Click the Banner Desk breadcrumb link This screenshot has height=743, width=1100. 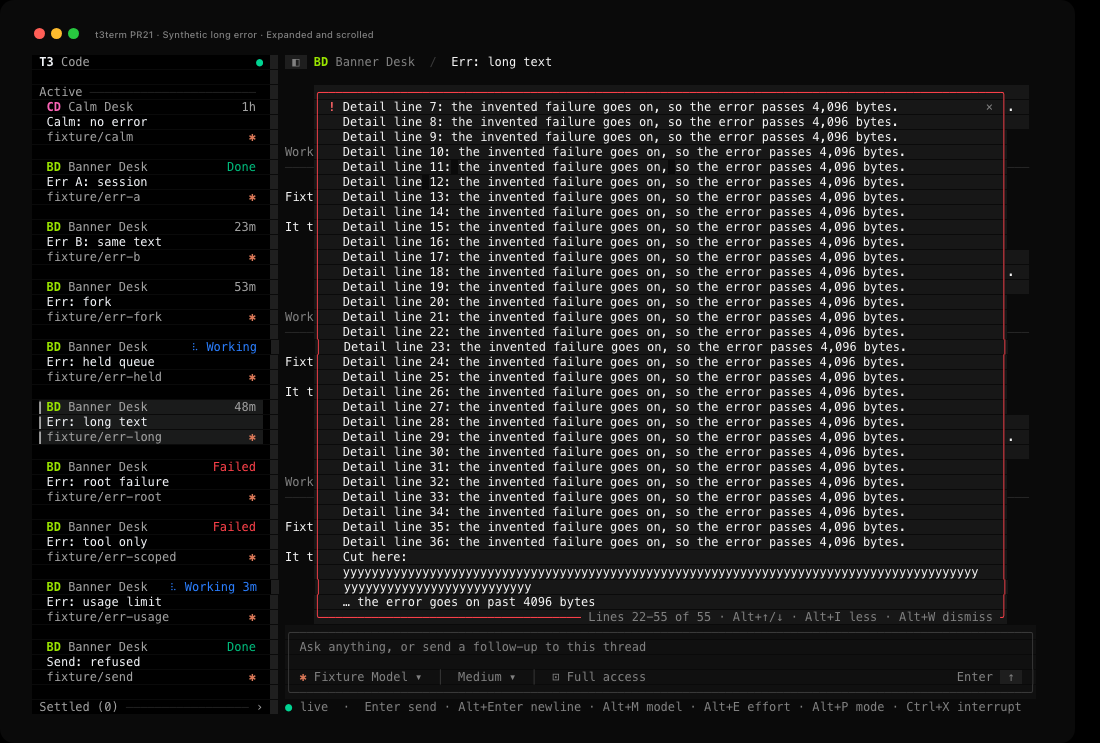[375, 62]
